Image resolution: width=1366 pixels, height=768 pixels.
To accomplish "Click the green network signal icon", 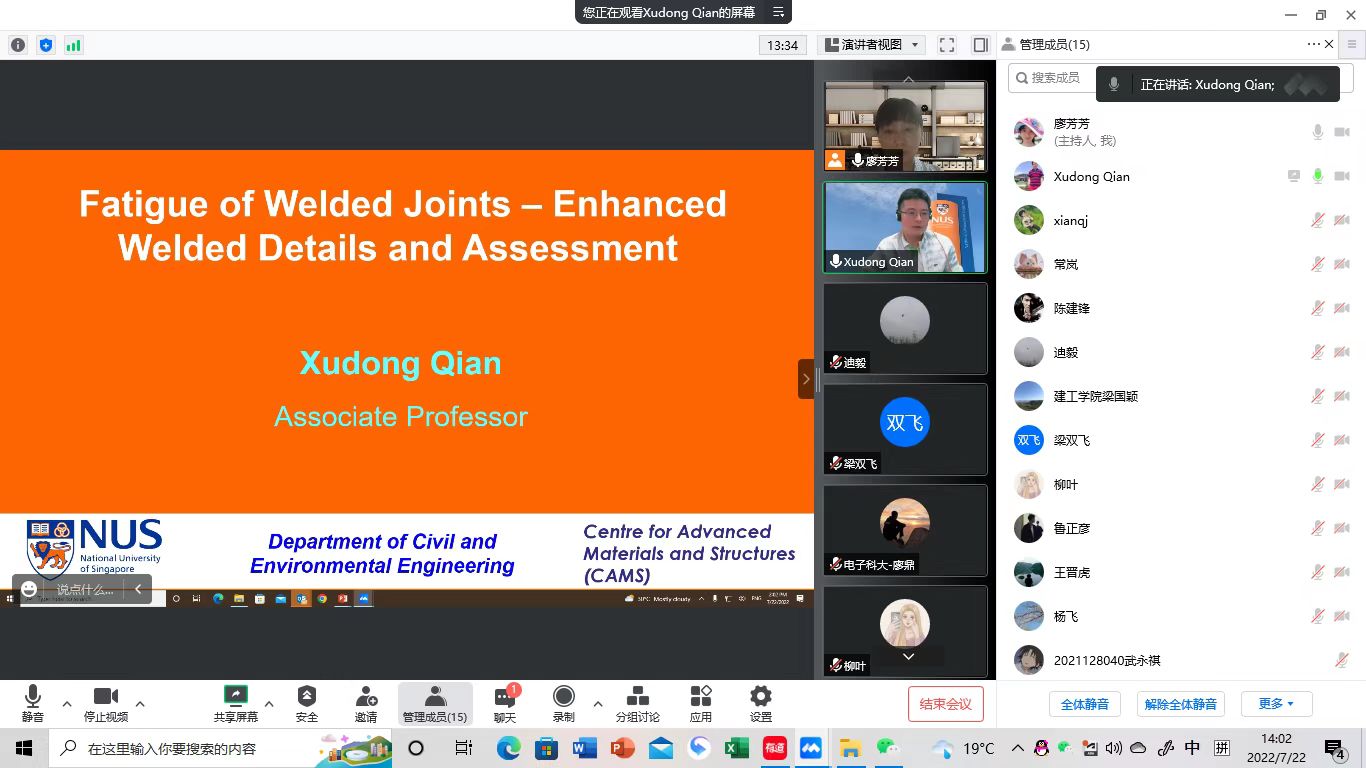I will (x=73, y=45).
